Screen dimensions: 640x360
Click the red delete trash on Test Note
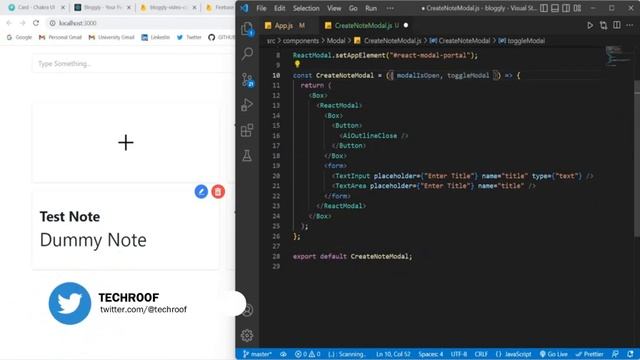pos(218,191)
